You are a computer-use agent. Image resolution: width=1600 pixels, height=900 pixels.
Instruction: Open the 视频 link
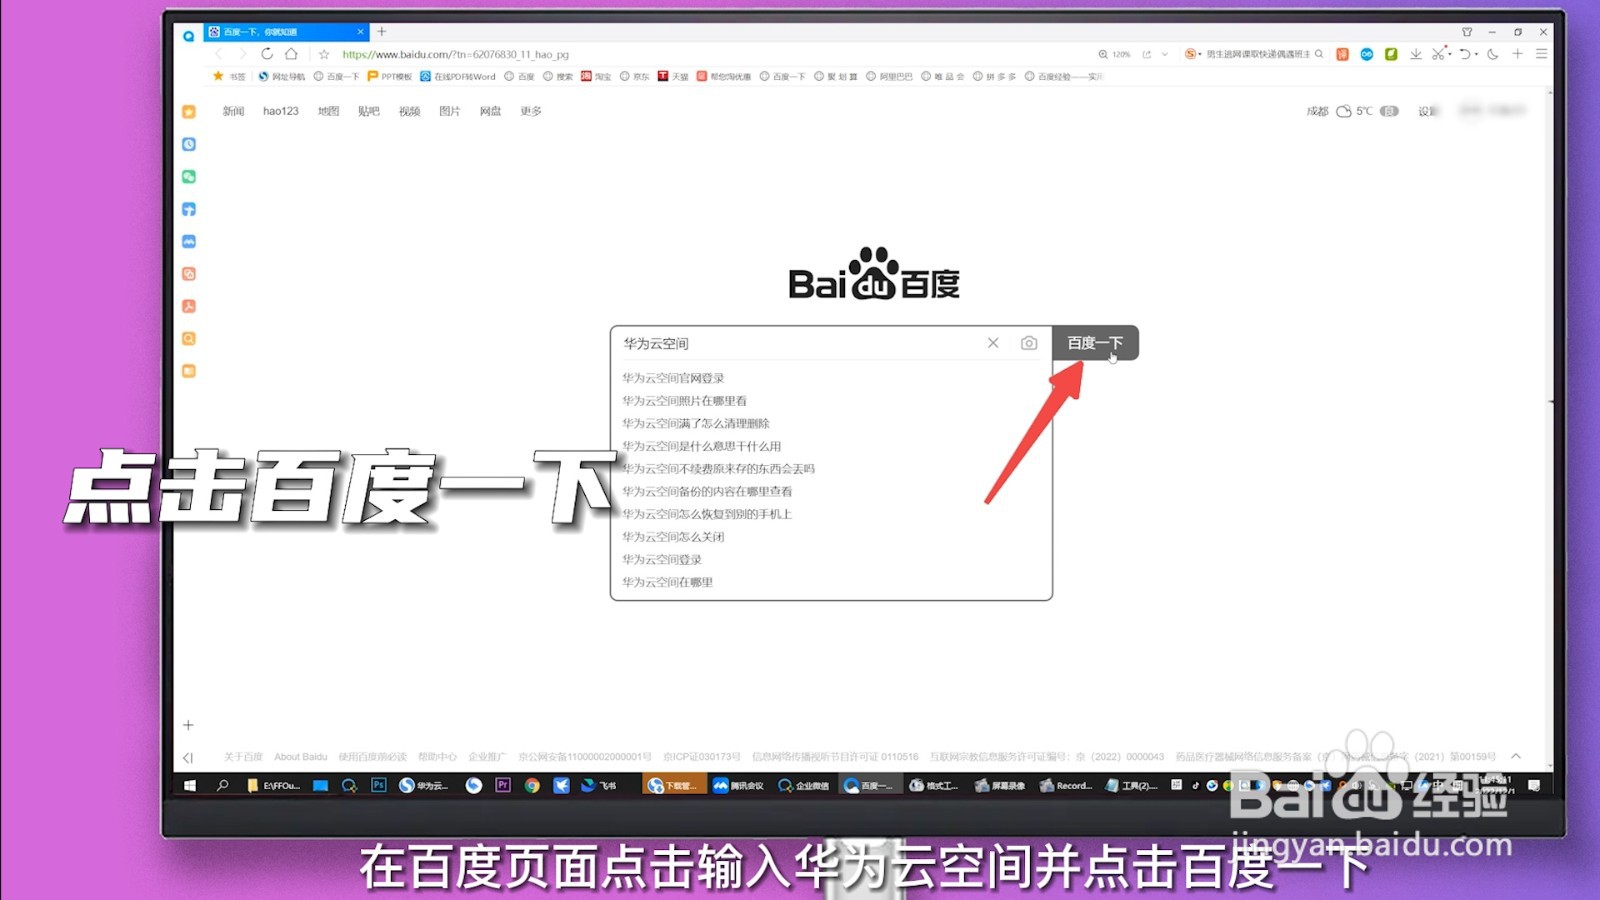[410, 111]
